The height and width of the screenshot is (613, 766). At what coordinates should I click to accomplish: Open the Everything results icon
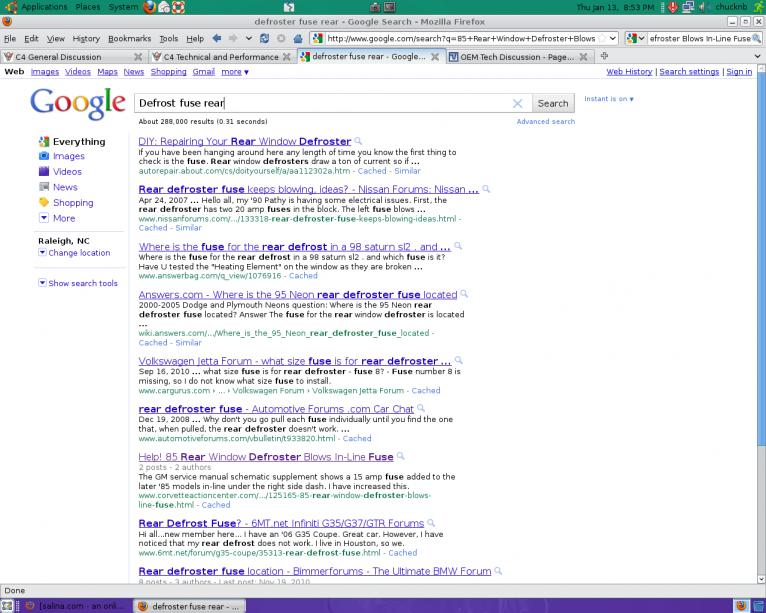pyautogui.click(x=44, y=142)
